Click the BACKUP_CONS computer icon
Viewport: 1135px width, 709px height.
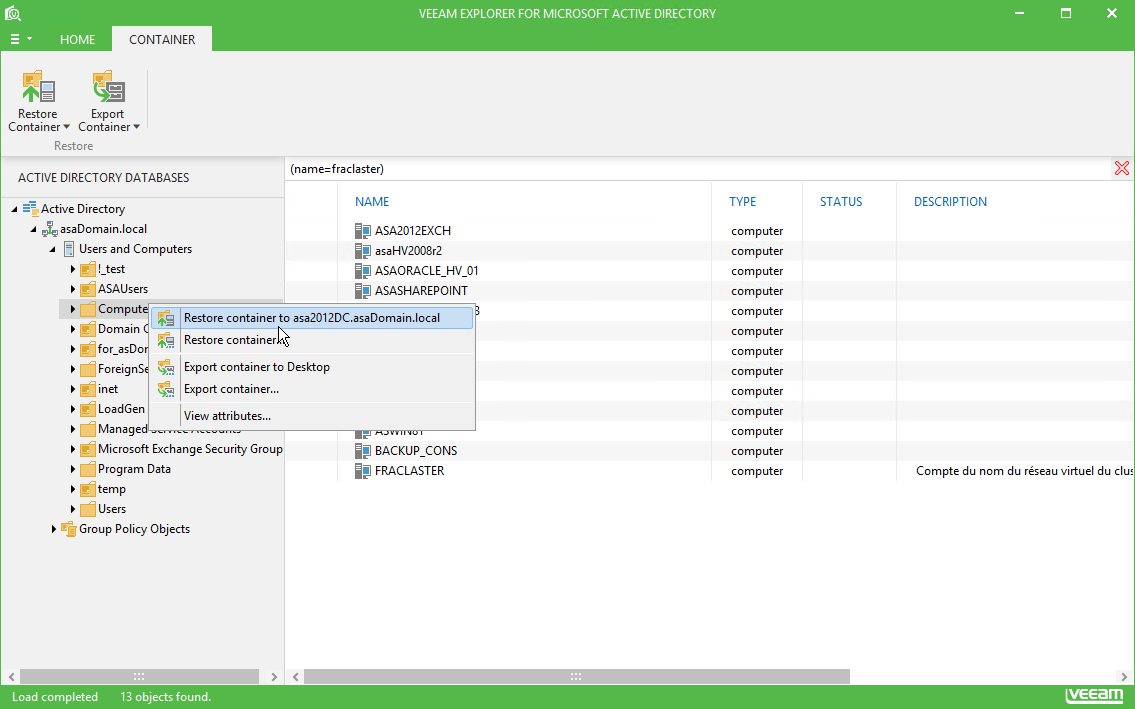(363, 450)
